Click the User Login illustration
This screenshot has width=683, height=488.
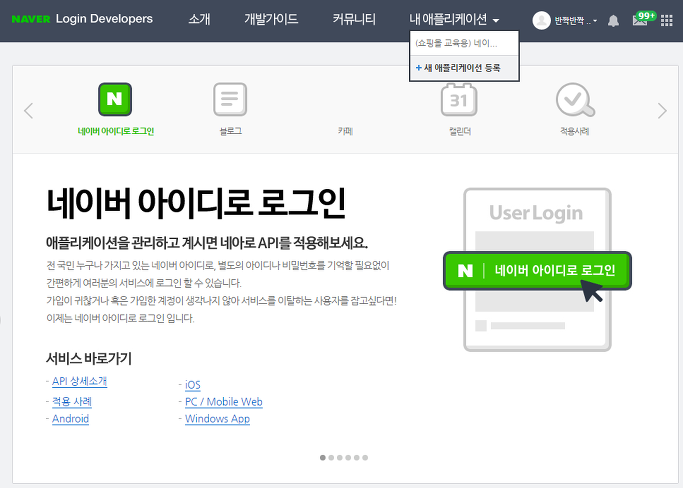coord(537,270)
